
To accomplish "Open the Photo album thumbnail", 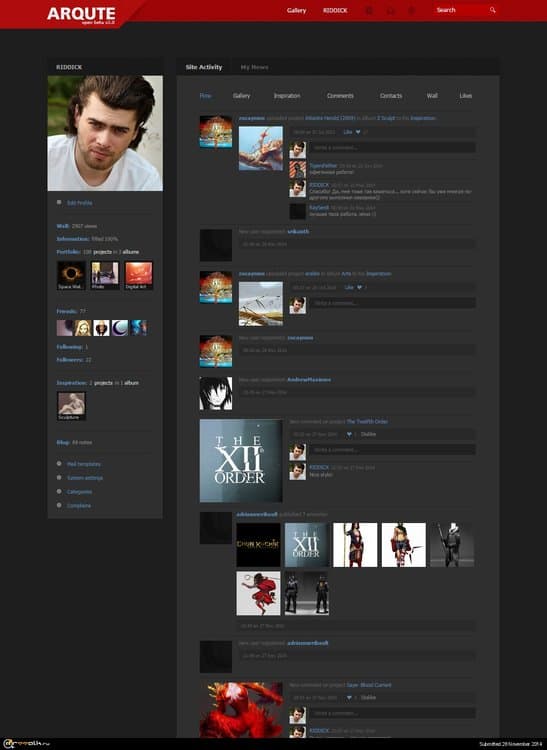I will [x=105, y=276].
